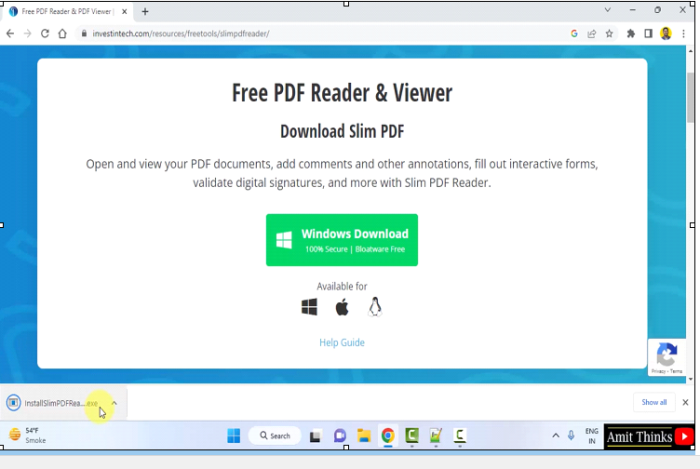Open Task View on the taskbar
The height and width of the screenshot is (469, 700).
tap(315, 436)
